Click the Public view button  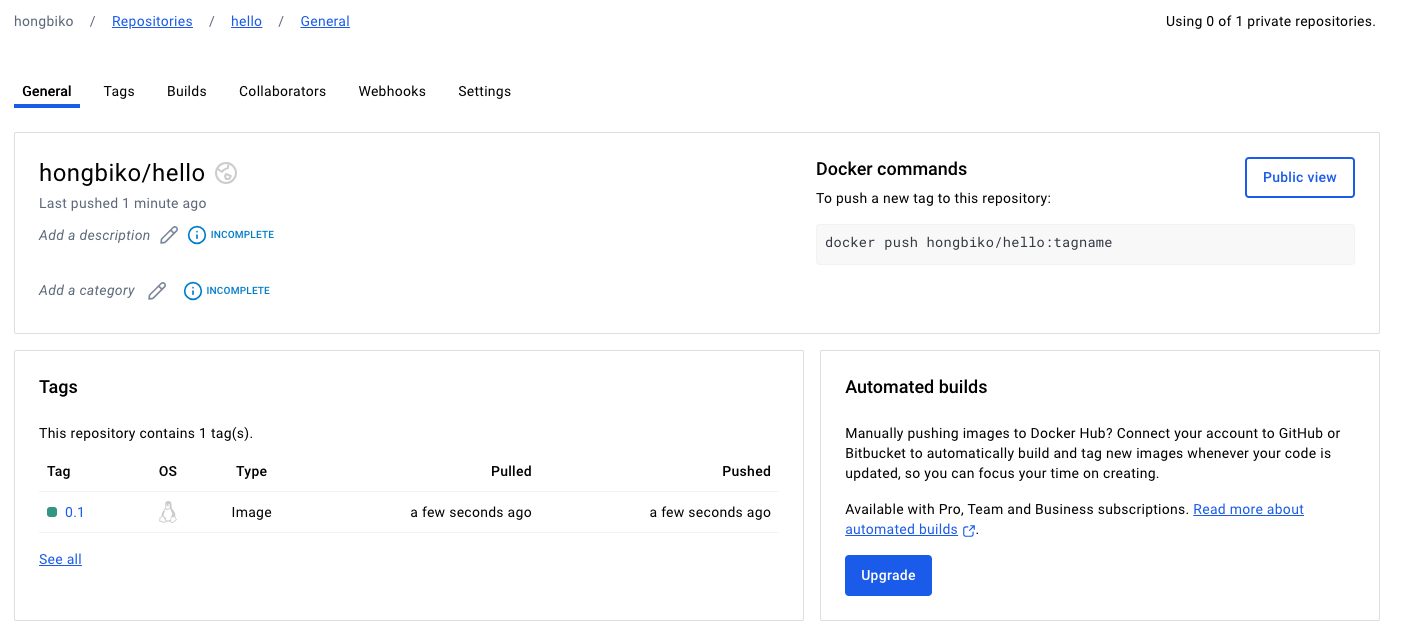(x=1299, y=177)
